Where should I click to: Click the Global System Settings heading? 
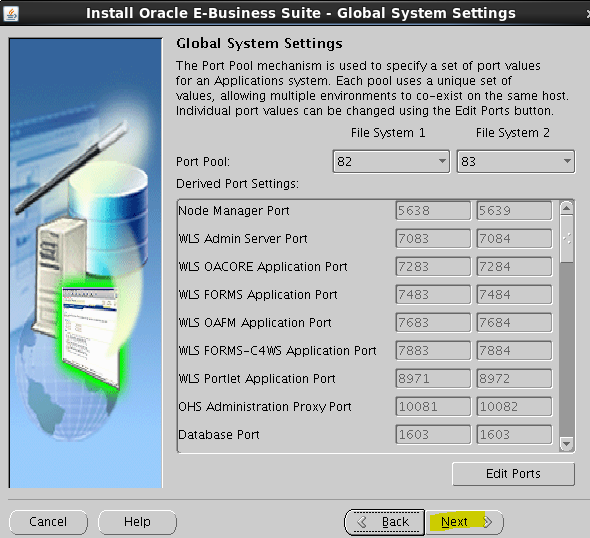click(x=259, y=43)
